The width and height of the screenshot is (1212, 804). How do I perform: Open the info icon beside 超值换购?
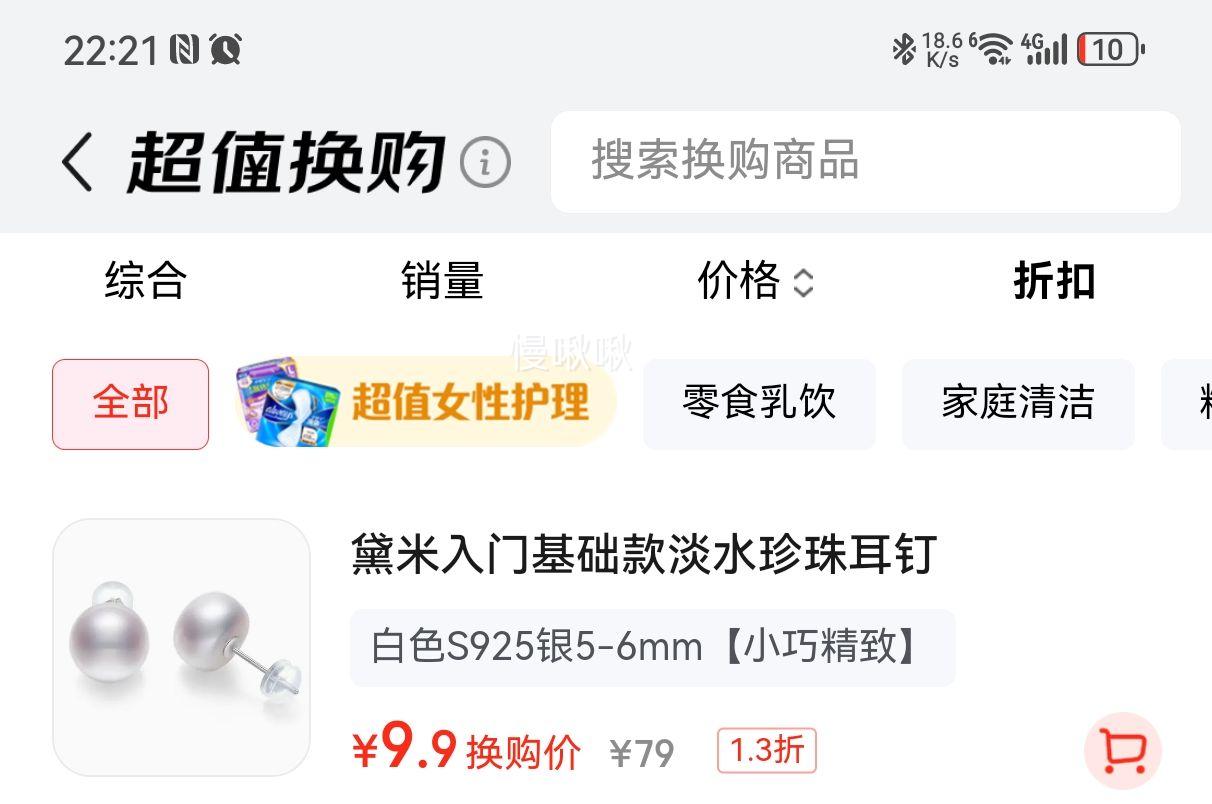coord(485,162)
